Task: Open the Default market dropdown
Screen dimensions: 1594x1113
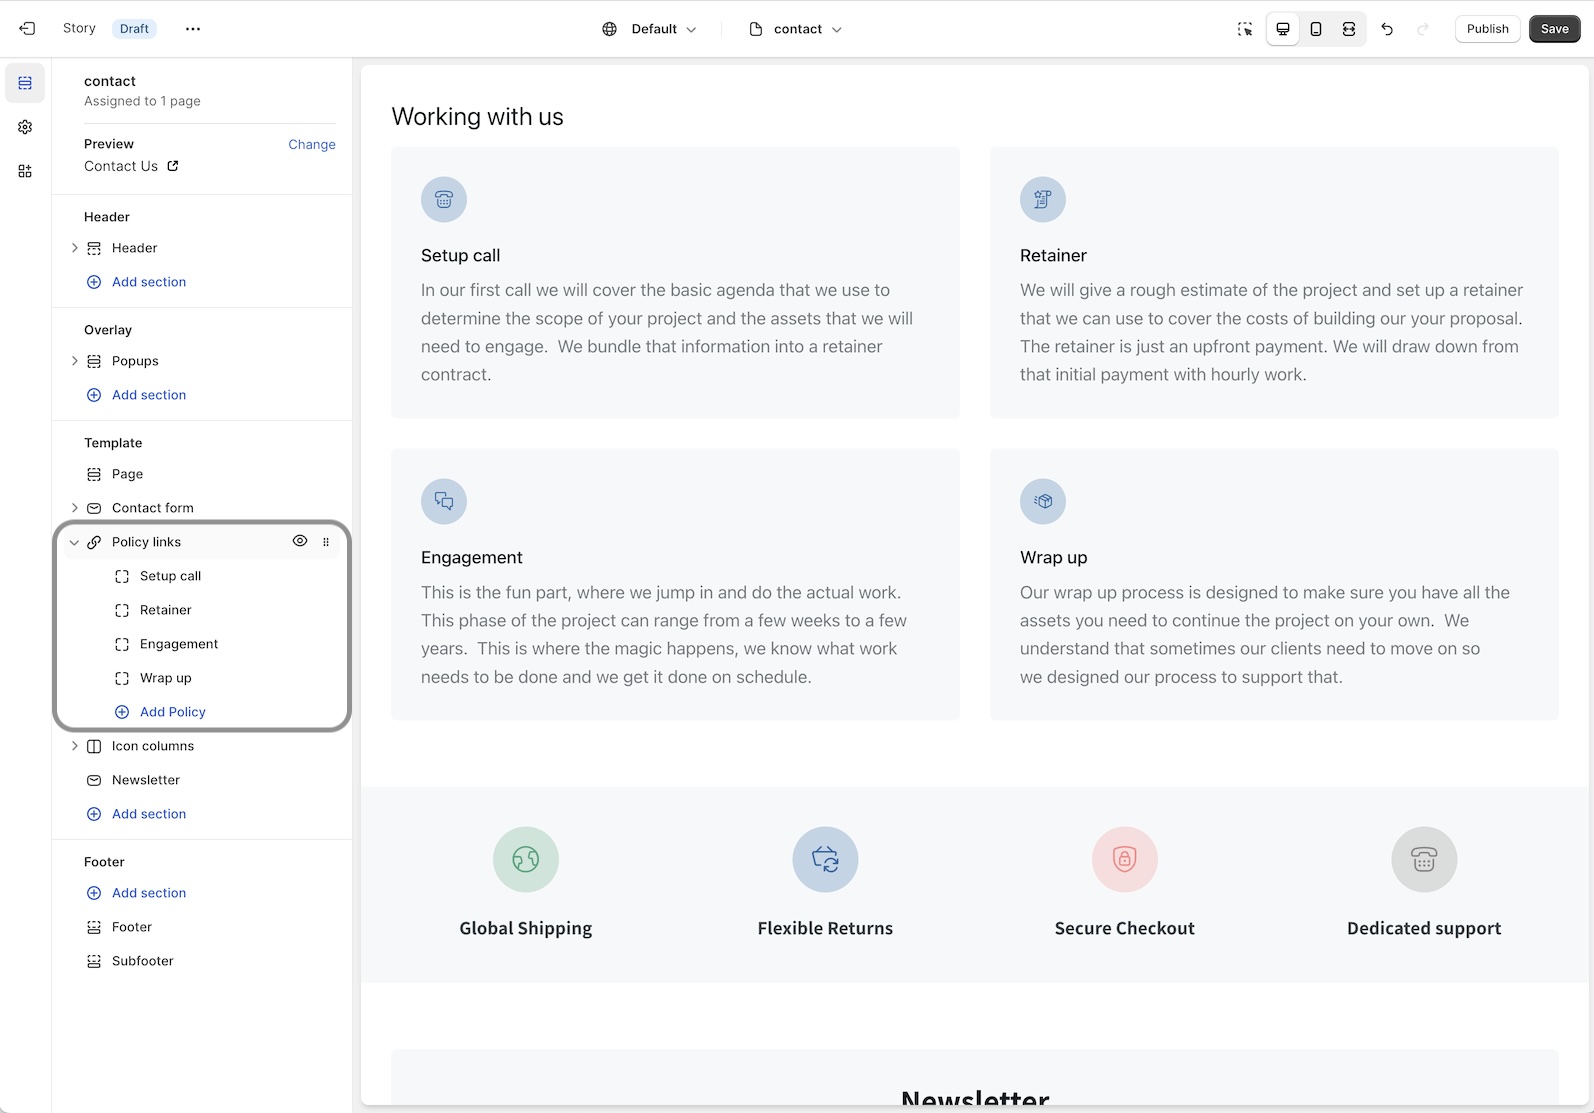Action: 649,29
